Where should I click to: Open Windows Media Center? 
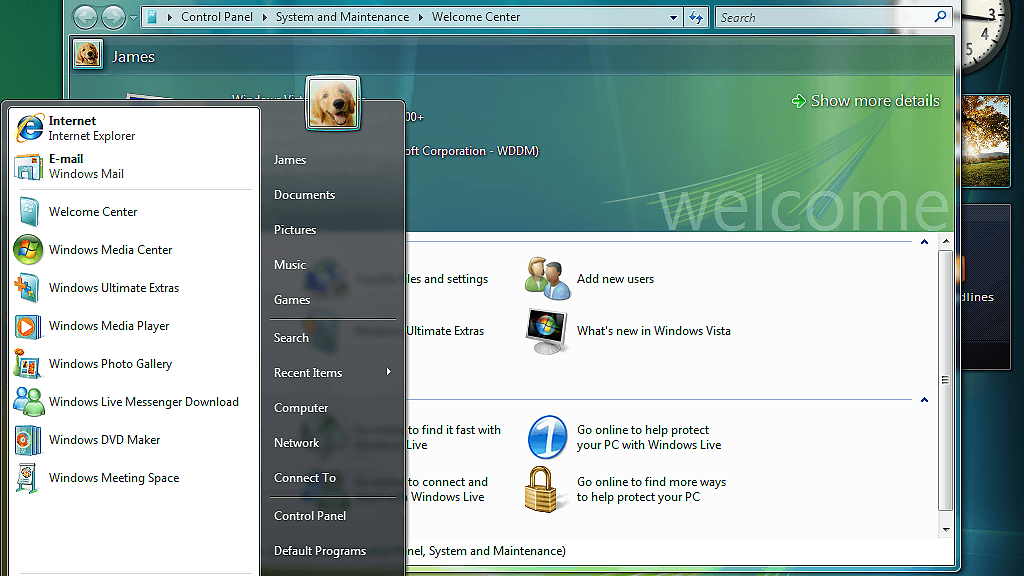(110, 250)
